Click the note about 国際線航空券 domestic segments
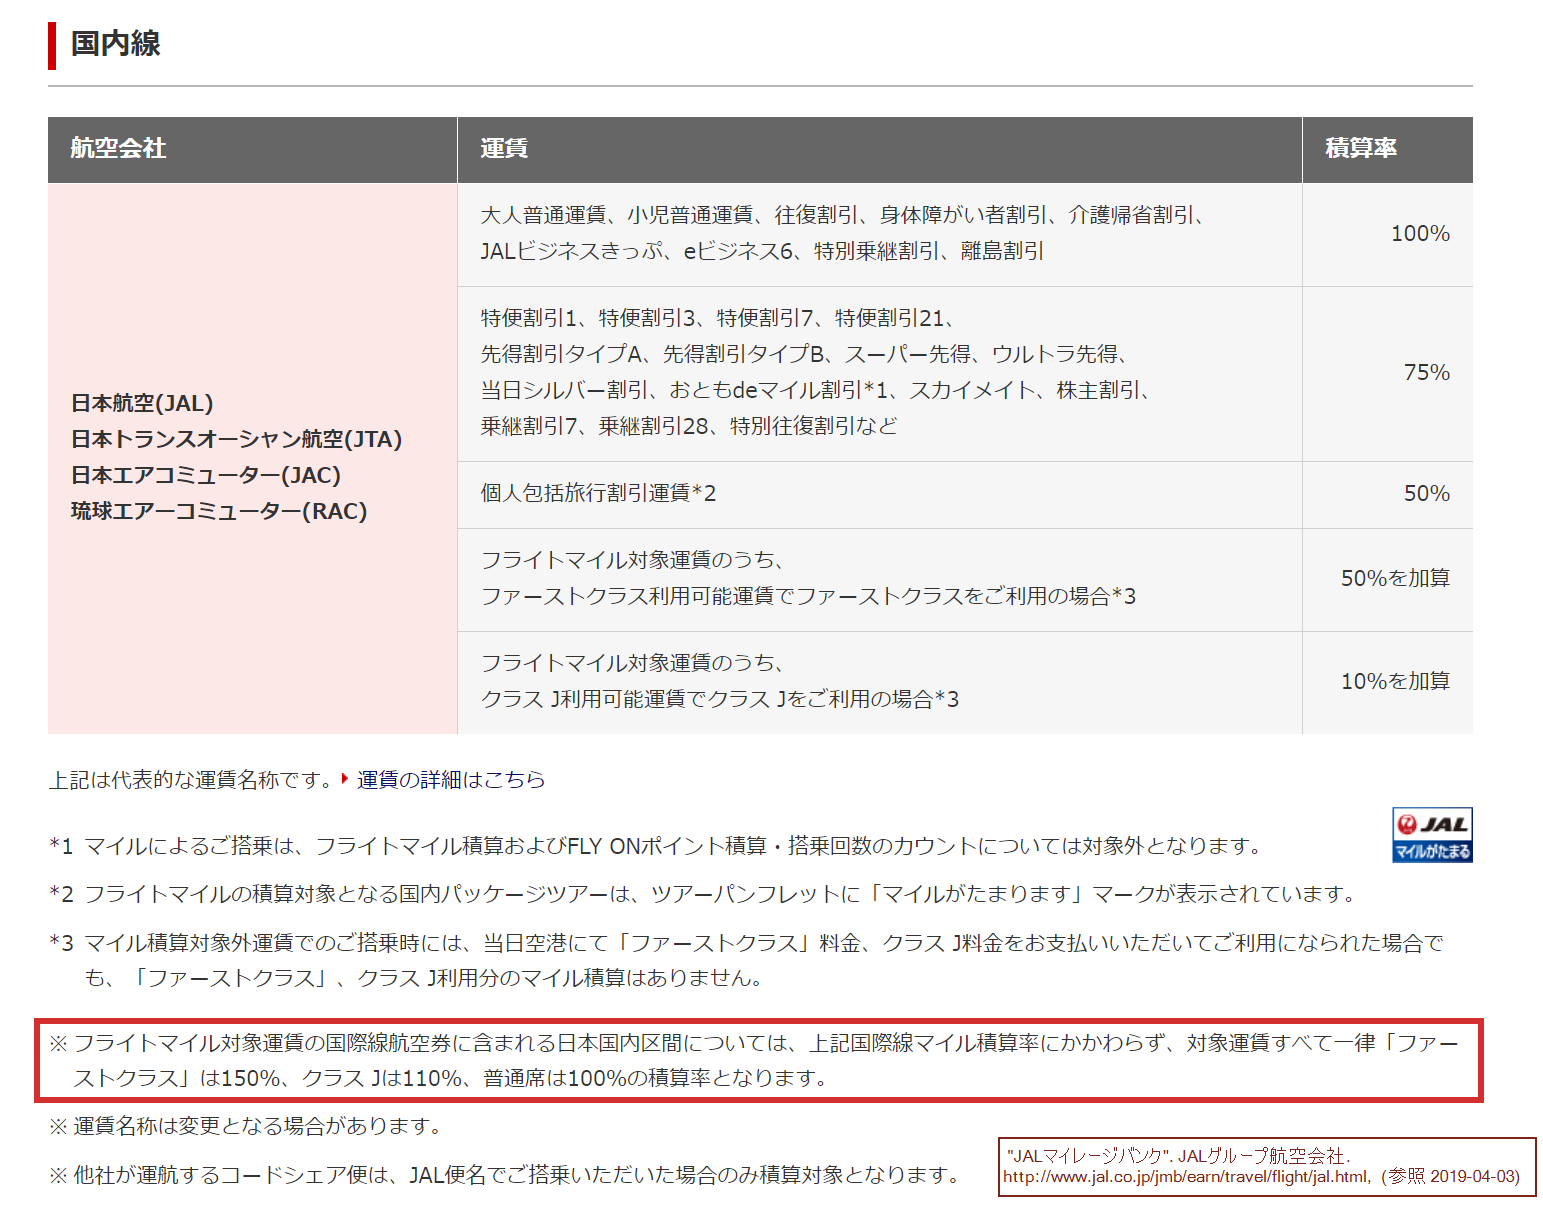Viewport: 1543px width, 1209px height. pos(755,1060)
